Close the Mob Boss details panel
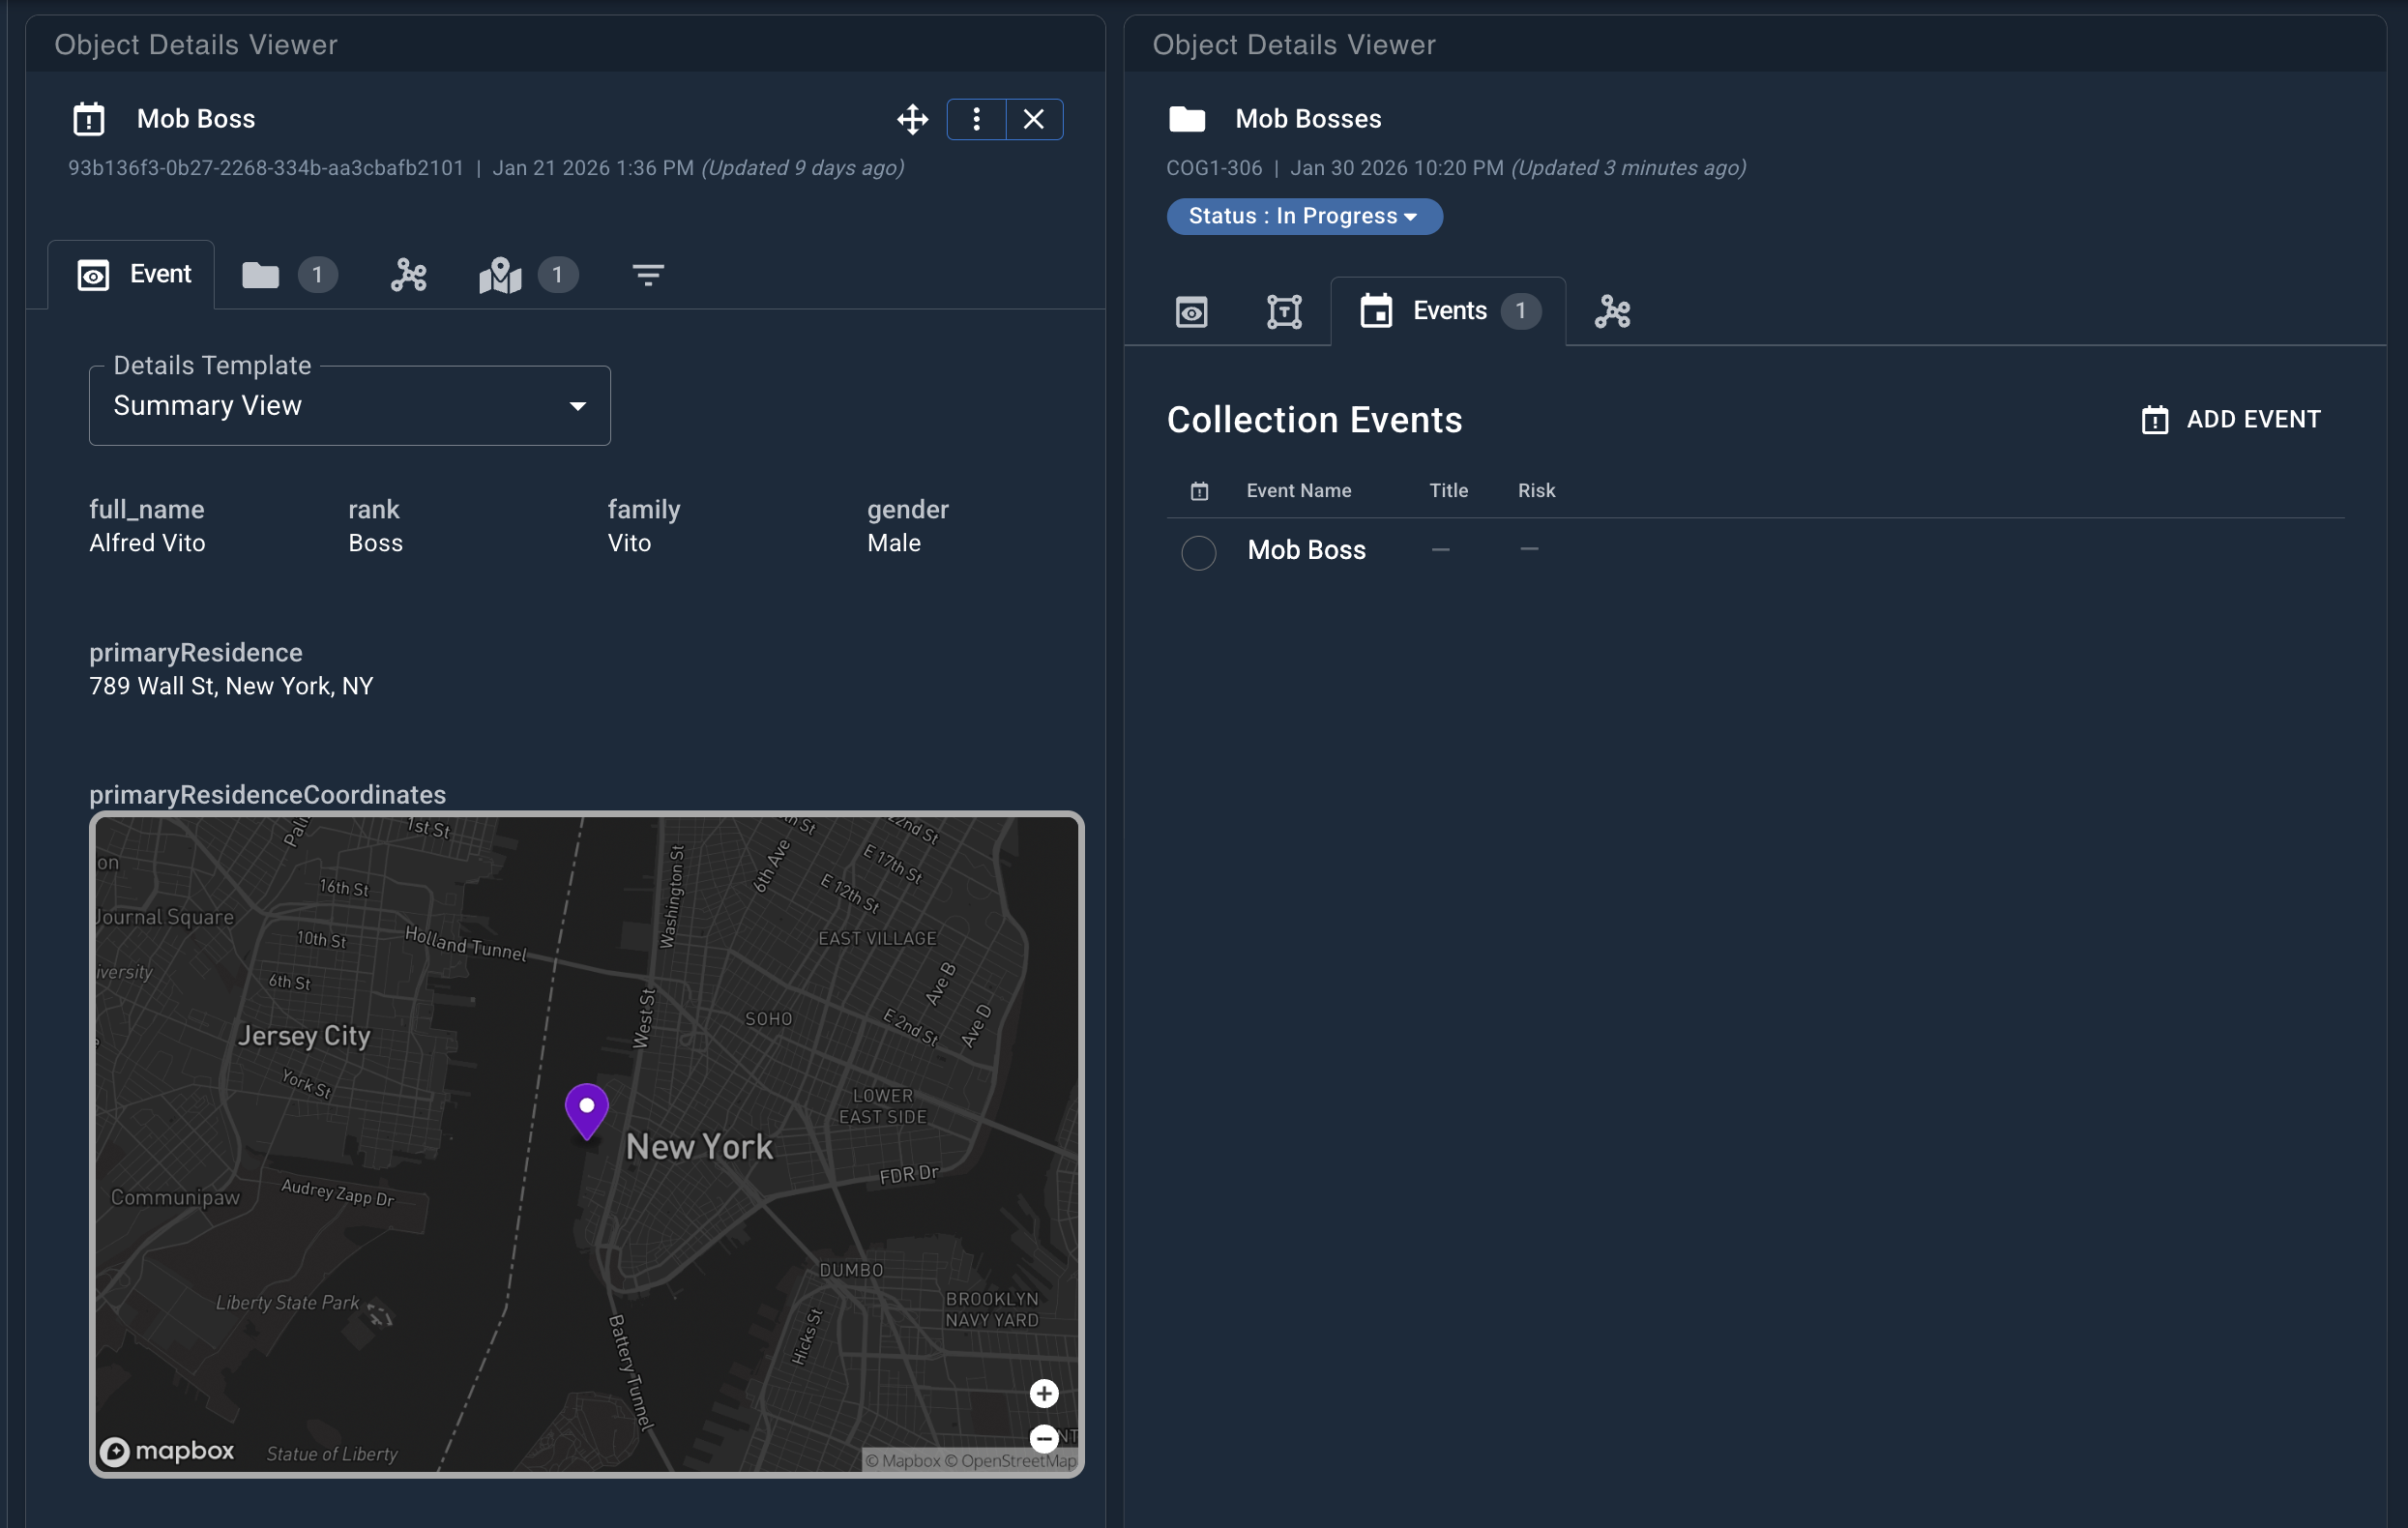The image size is (2408, 1528). click(x=1033, y=120)
